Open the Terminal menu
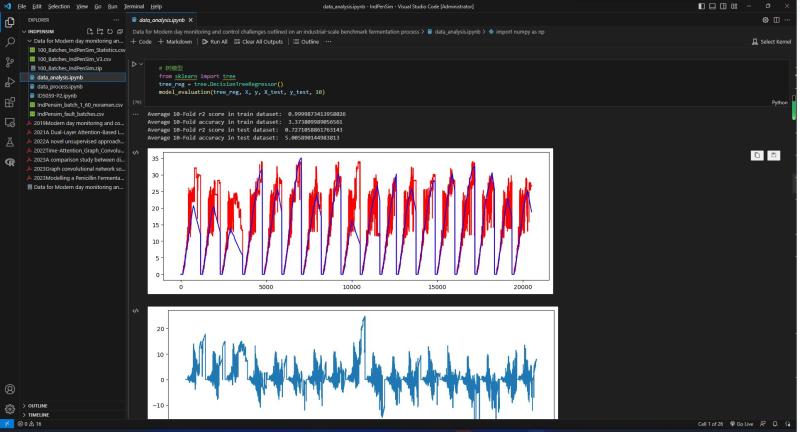 click(134, 6)
